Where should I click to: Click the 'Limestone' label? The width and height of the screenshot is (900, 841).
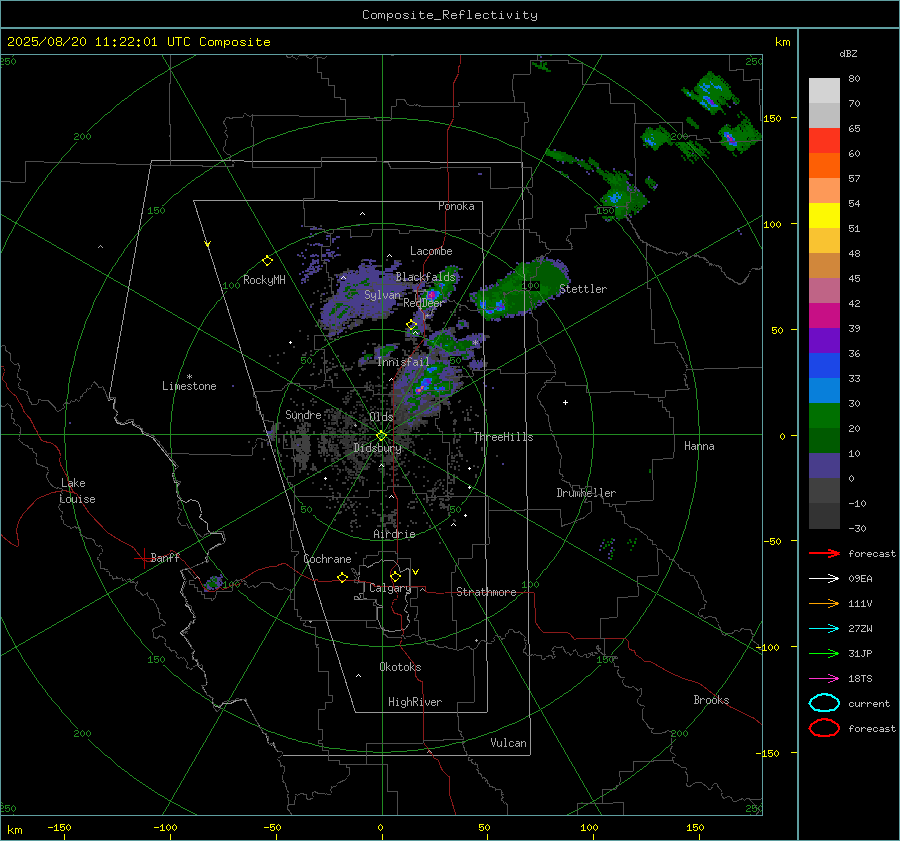(189, 386)
